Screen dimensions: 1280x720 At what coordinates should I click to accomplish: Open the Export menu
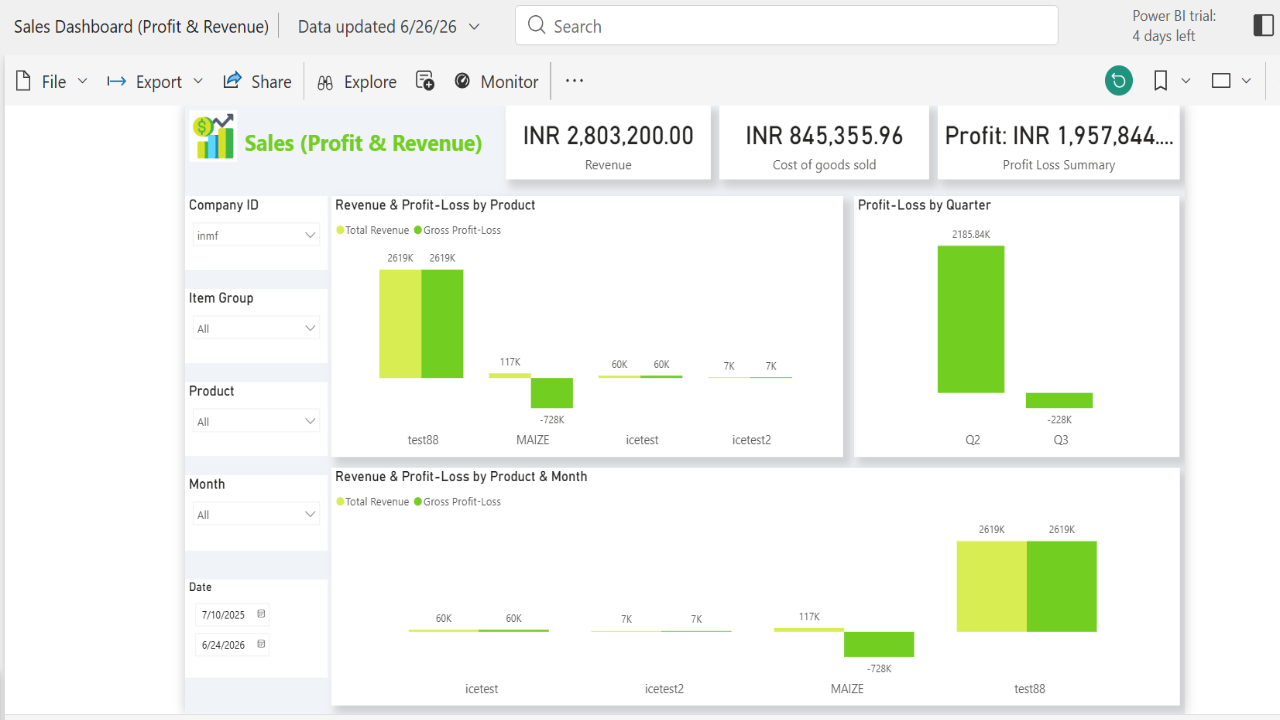coord(155,81)
